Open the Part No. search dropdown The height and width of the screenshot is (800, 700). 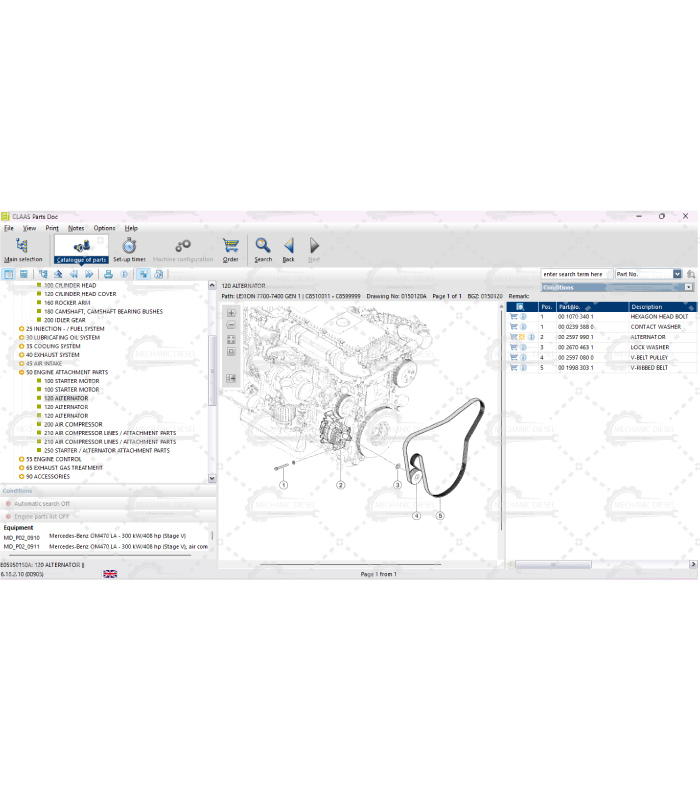click(x=677, y=274)
